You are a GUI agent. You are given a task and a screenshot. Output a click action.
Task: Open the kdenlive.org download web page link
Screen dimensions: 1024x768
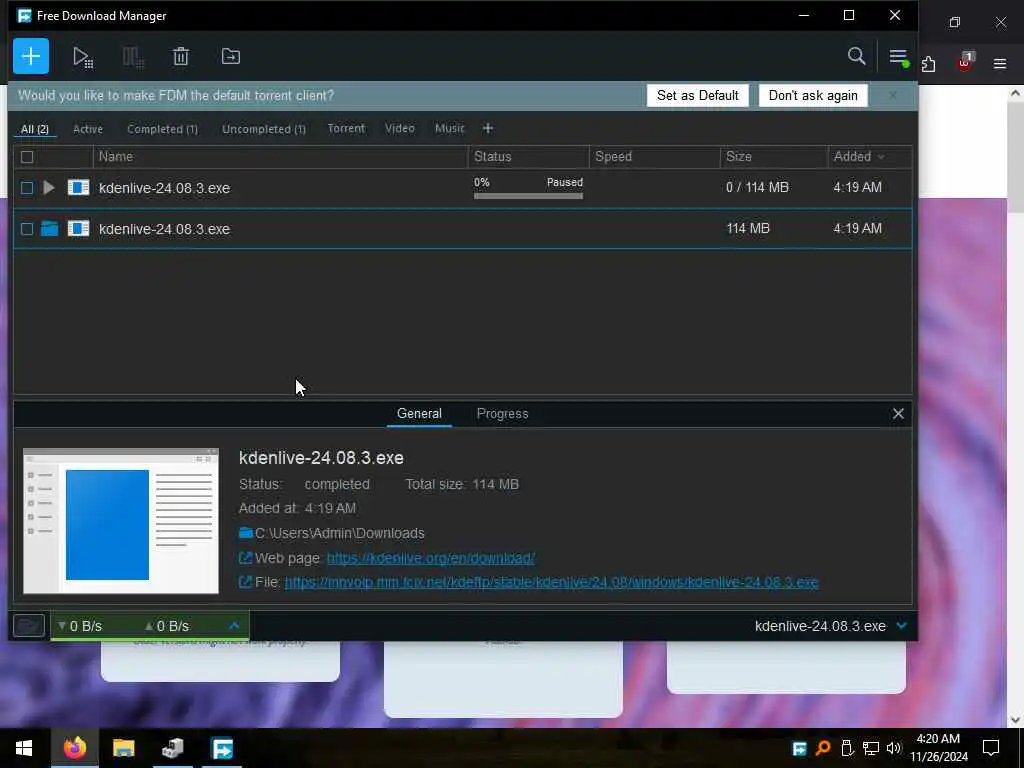(430, 558)
